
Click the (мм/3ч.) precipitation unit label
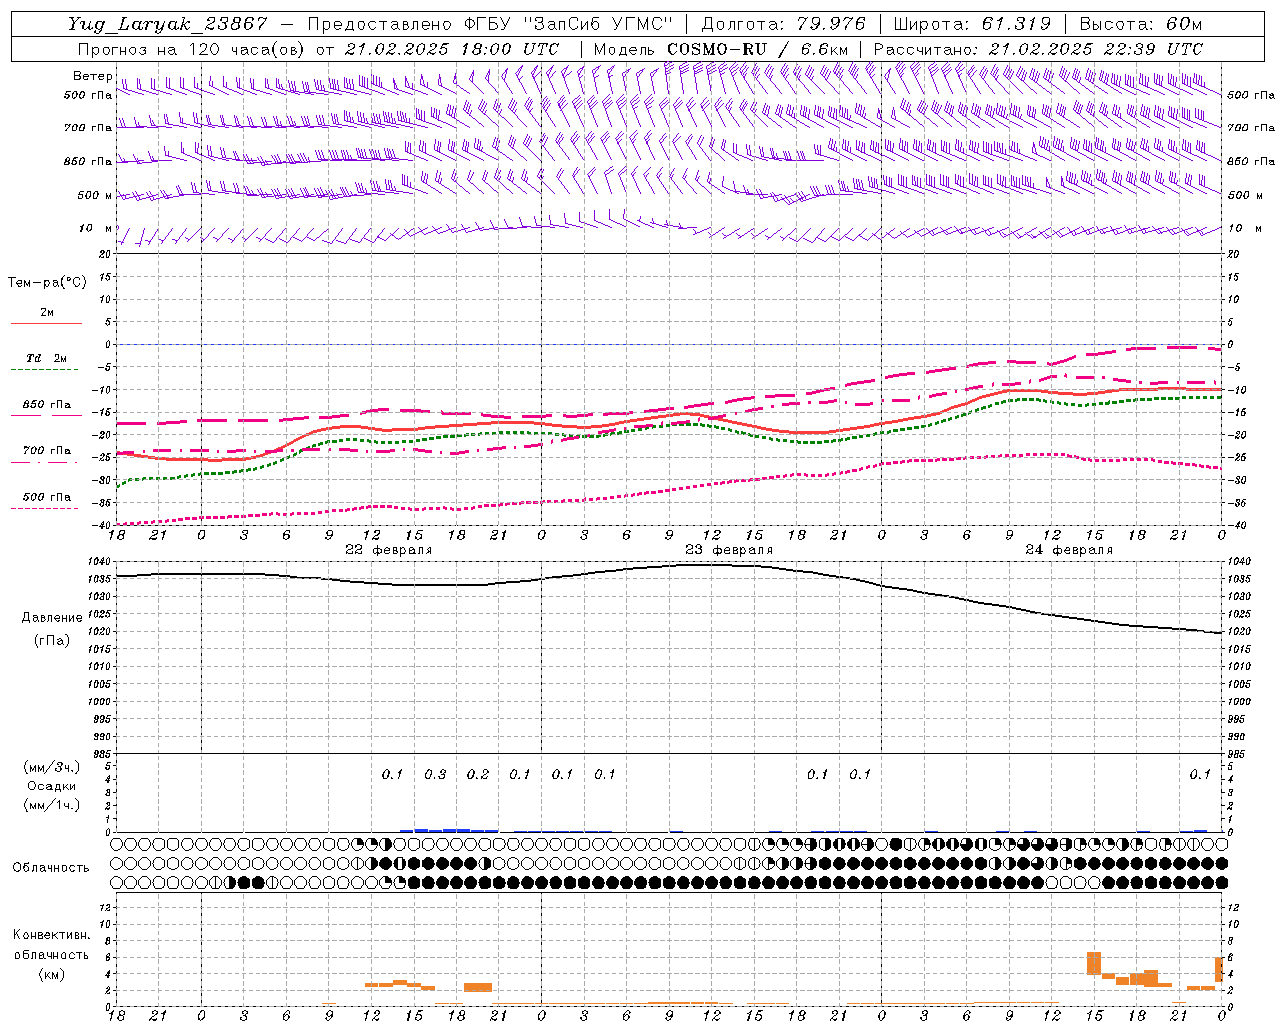(x=52, y=768)
